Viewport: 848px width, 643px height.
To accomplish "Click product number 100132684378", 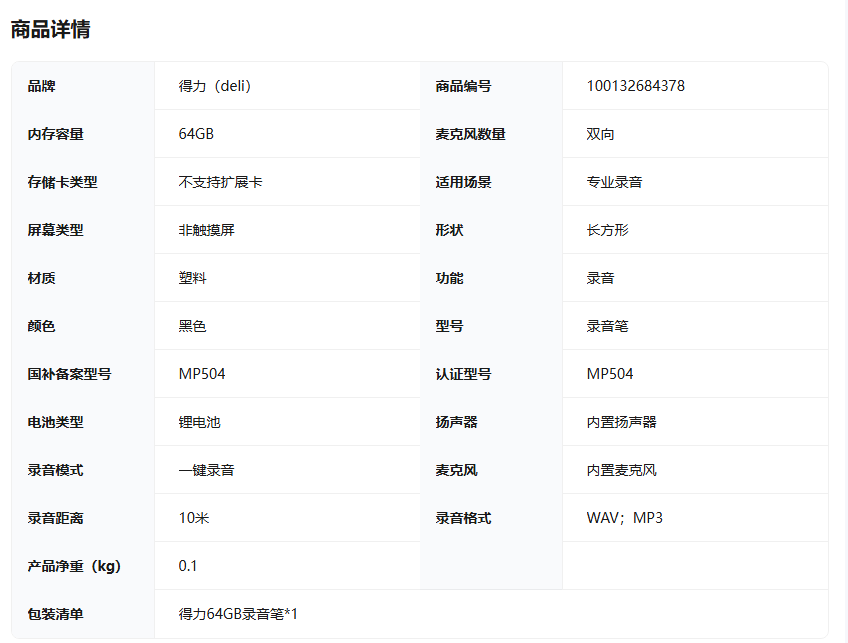I will coord(635,86).
